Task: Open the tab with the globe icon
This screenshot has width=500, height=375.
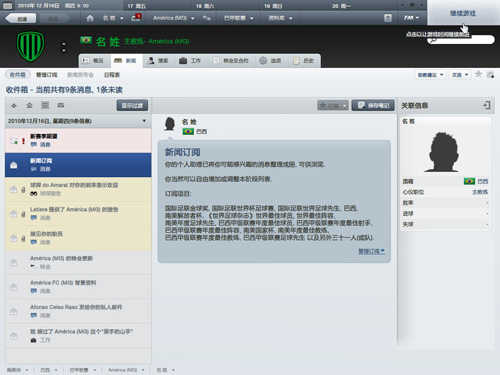Action: click(x=270, y=61)
